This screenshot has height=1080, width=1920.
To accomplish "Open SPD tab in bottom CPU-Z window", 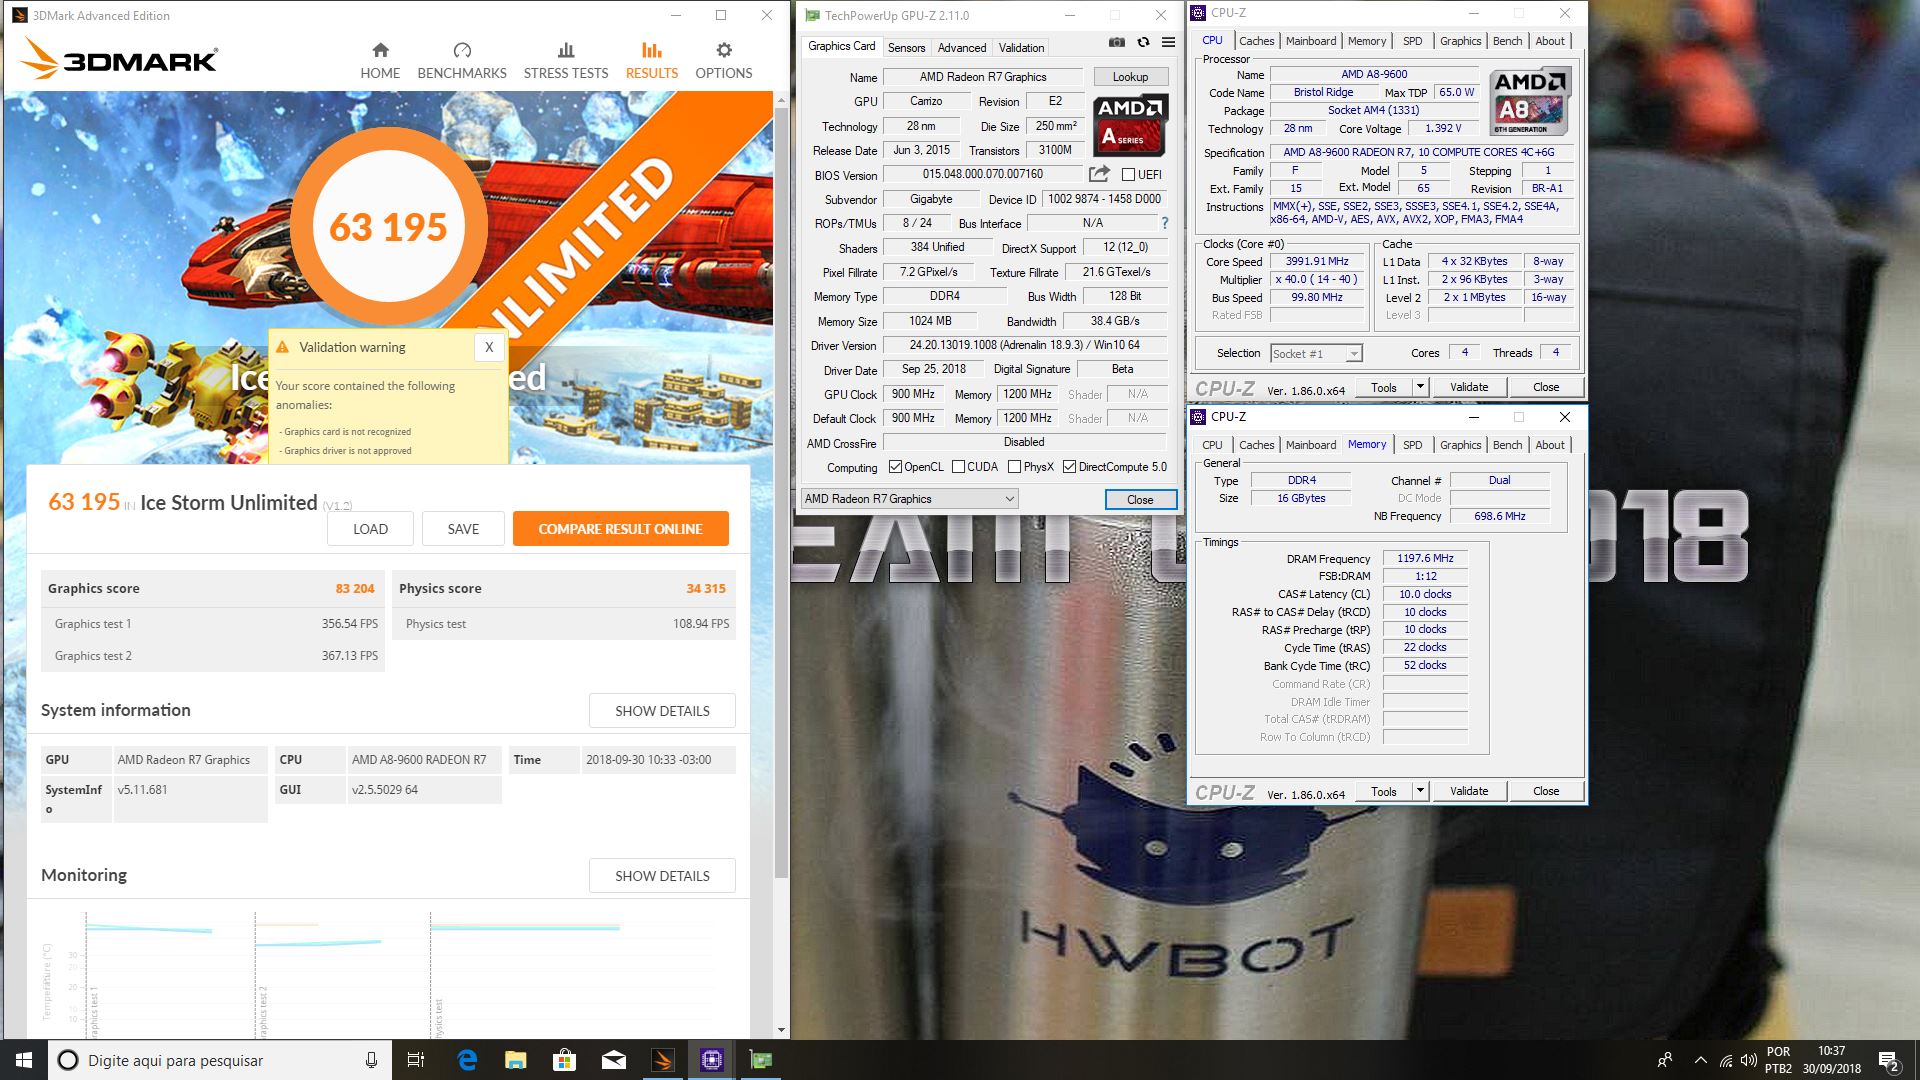I will click(x=1412, y=445).
